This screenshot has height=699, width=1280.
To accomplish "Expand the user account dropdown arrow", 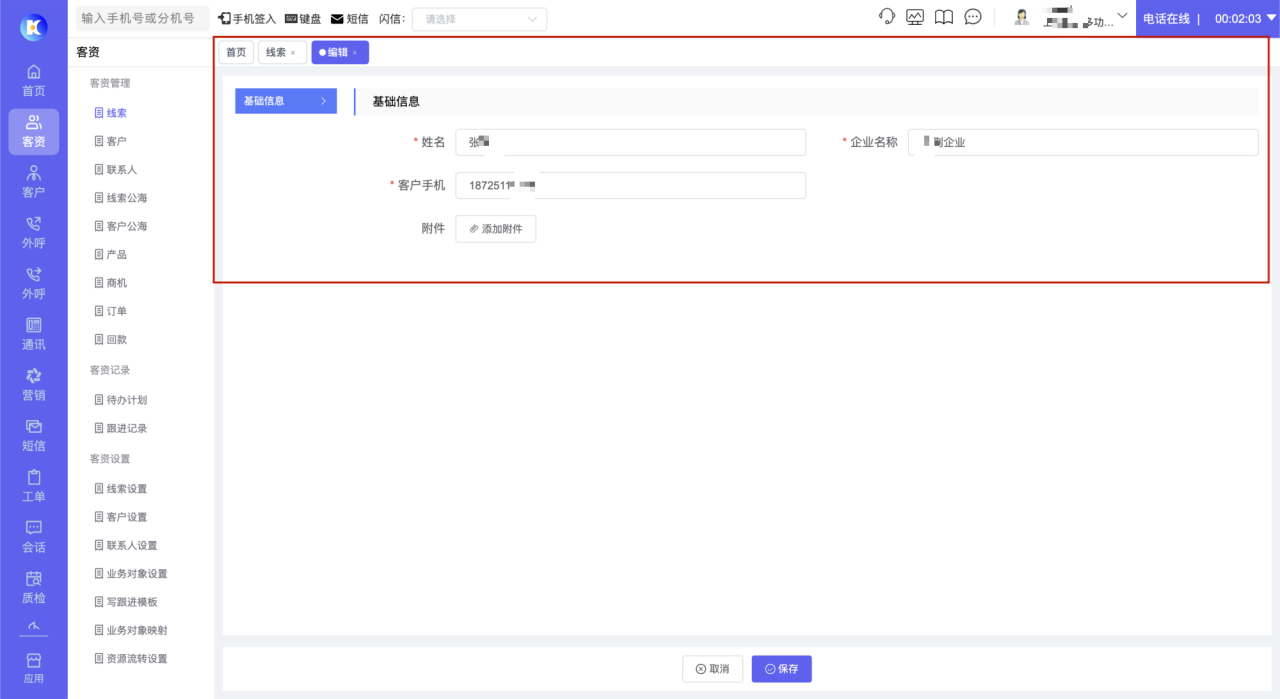I will (x=1122, y=17).
